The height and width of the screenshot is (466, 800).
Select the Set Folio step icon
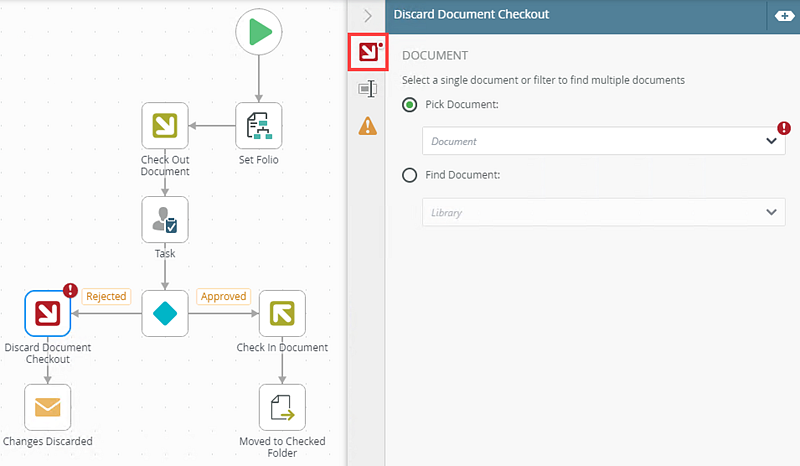pos(259,125)
